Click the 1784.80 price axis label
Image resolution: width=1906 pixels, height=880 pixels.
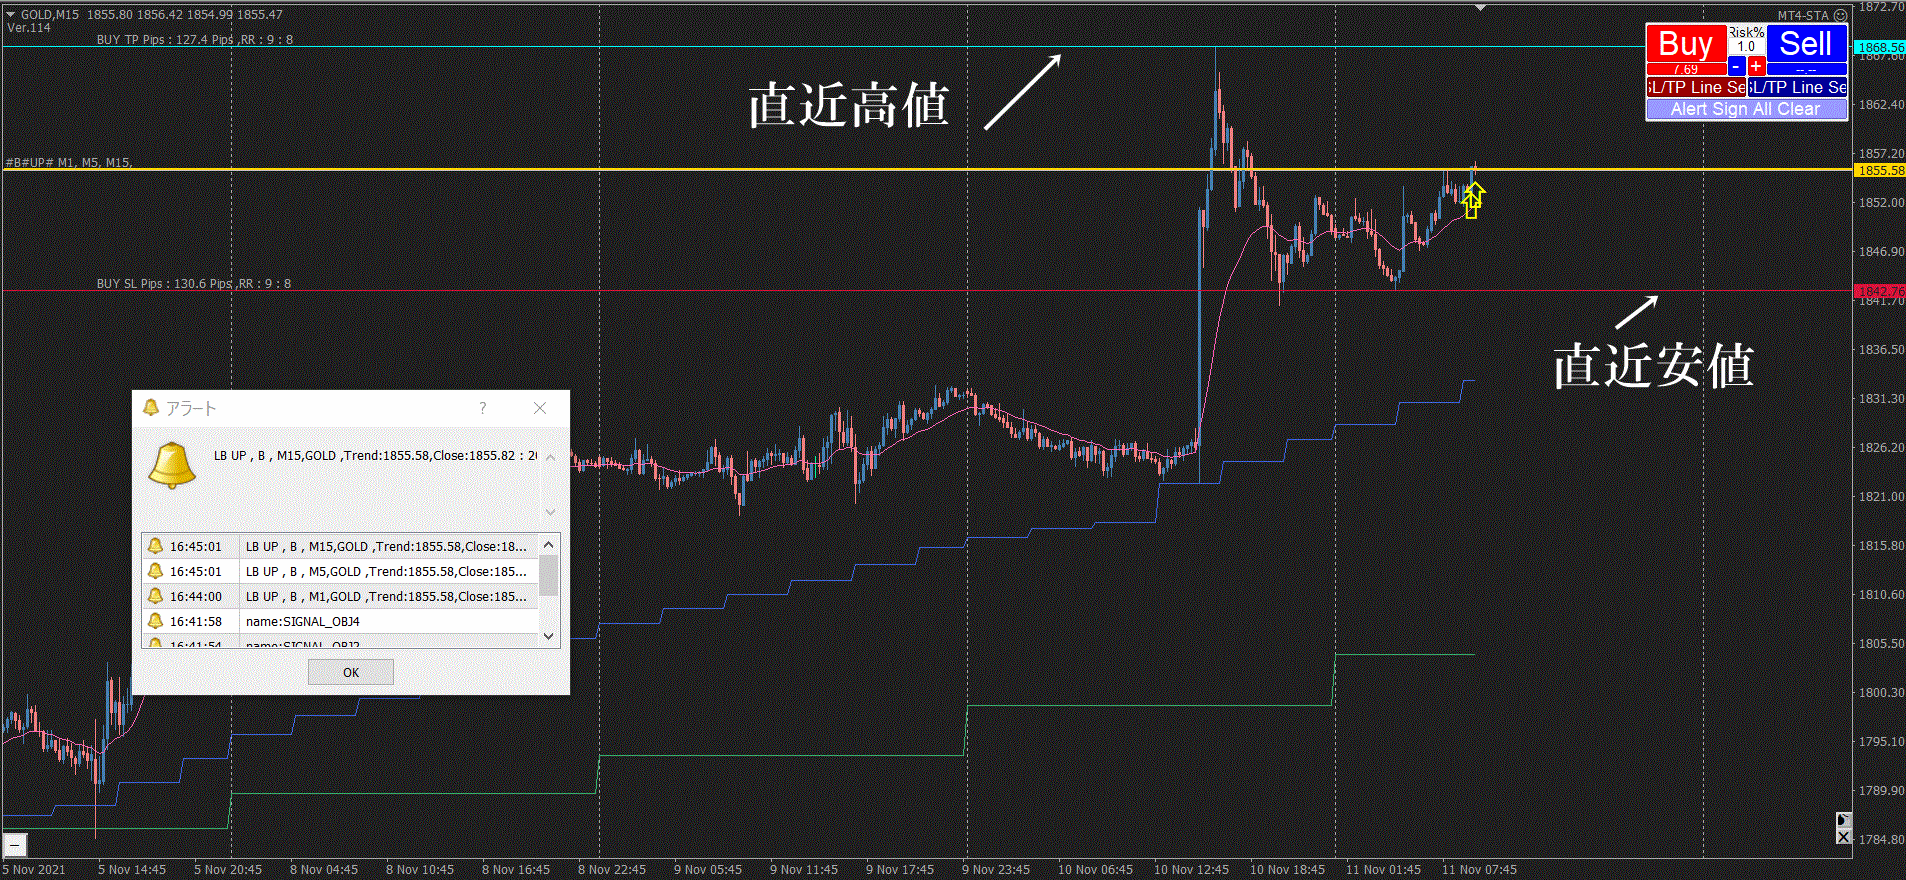tap(1881, 840)
